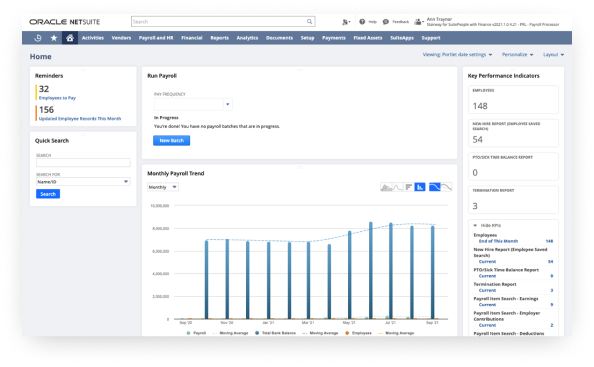Click the New Batch button
This screenshot has height=367, width=594.
pyautogui.click(x=172, y=141)
